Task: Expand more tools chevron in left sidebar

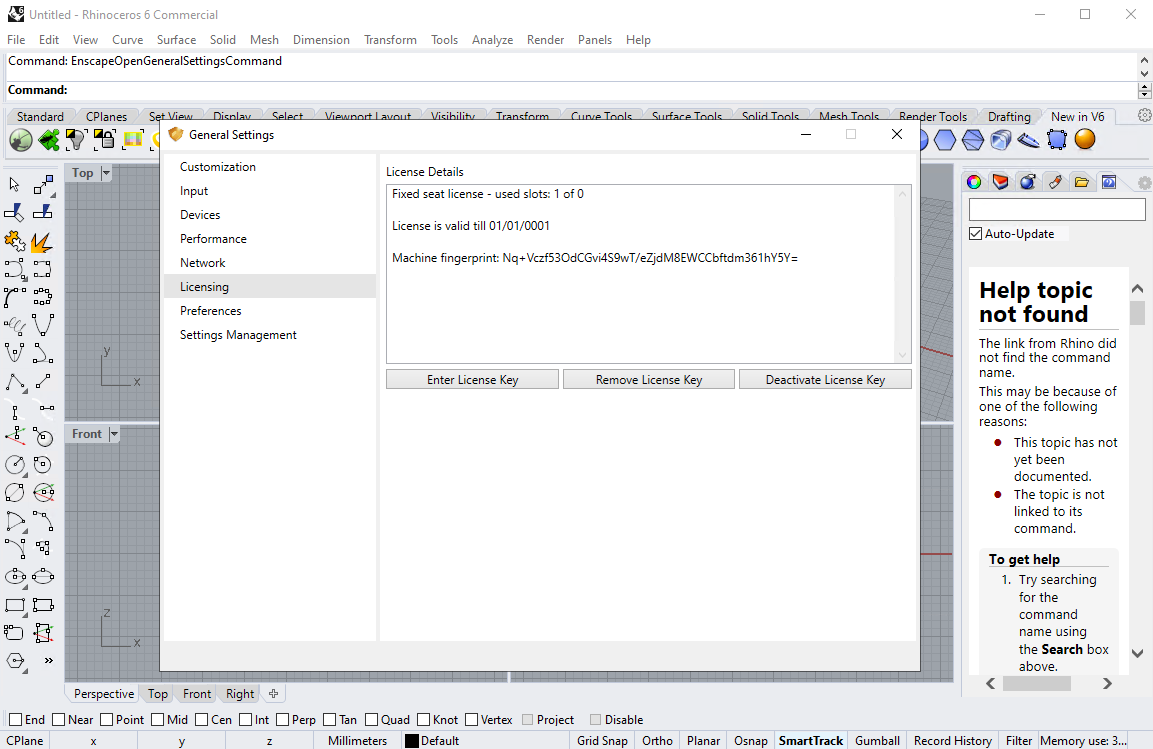Action: click(x=48, y=660)
